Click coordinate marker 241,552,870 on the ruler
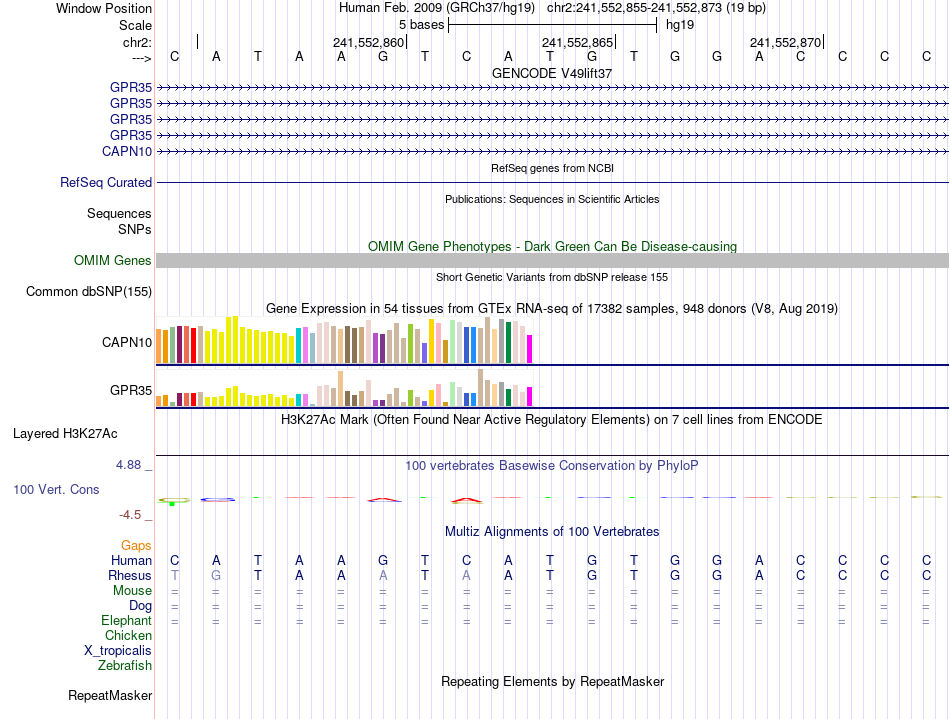This screenshot has height=719, width=950. click(x=785, y=42)
